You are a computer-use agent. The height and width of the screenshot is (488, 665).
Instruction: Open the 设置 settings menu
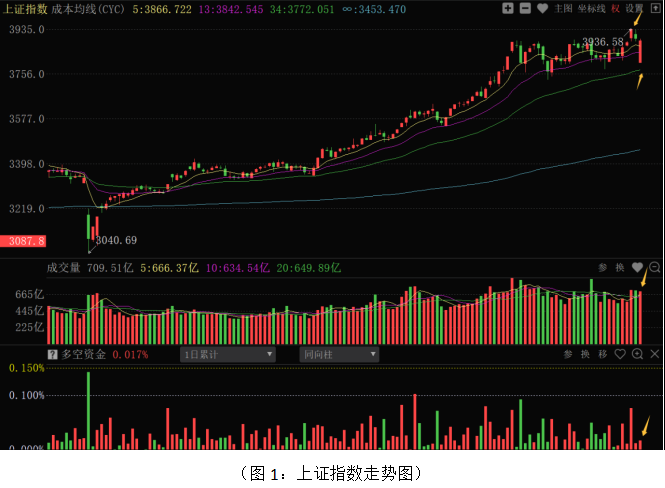pos(635,8)
